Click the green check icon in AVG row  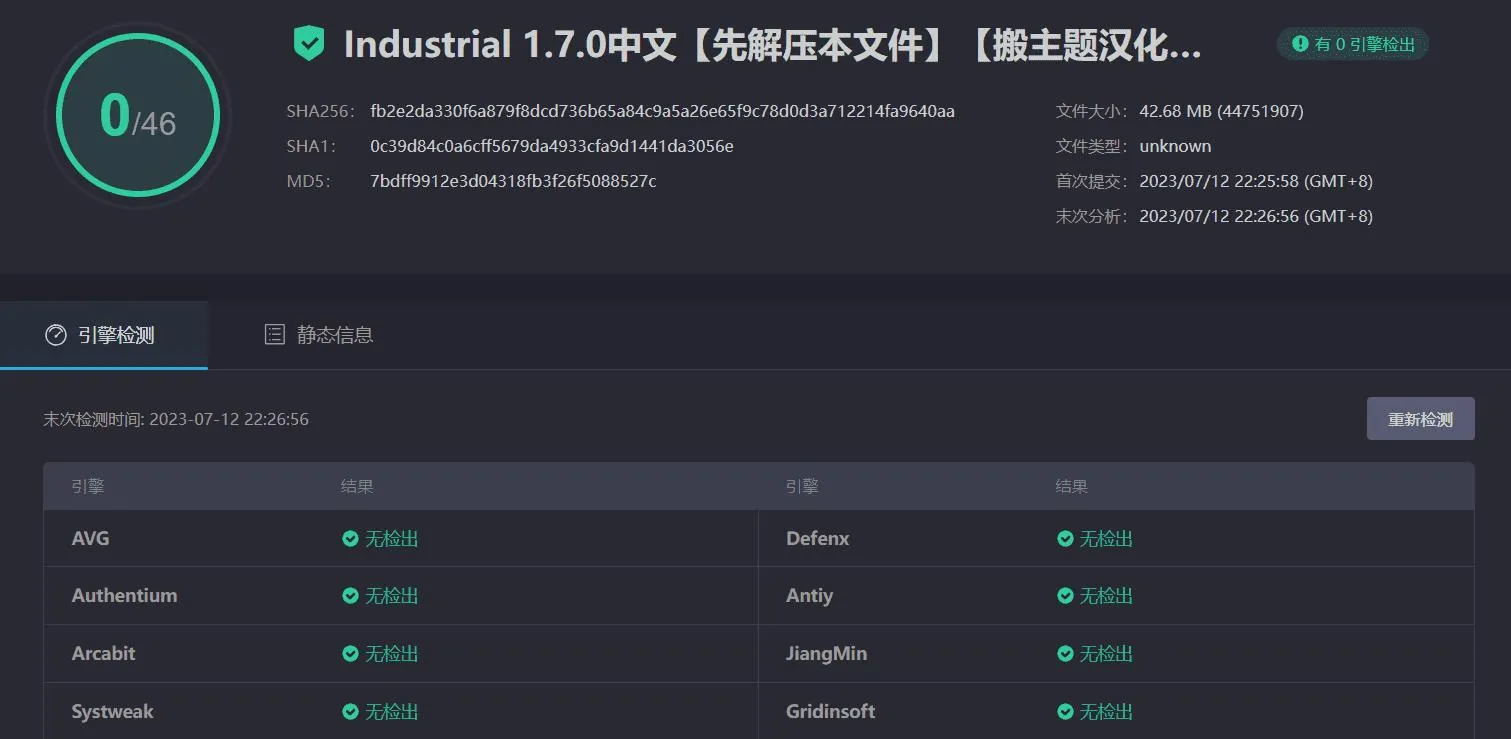coord(350,539)
